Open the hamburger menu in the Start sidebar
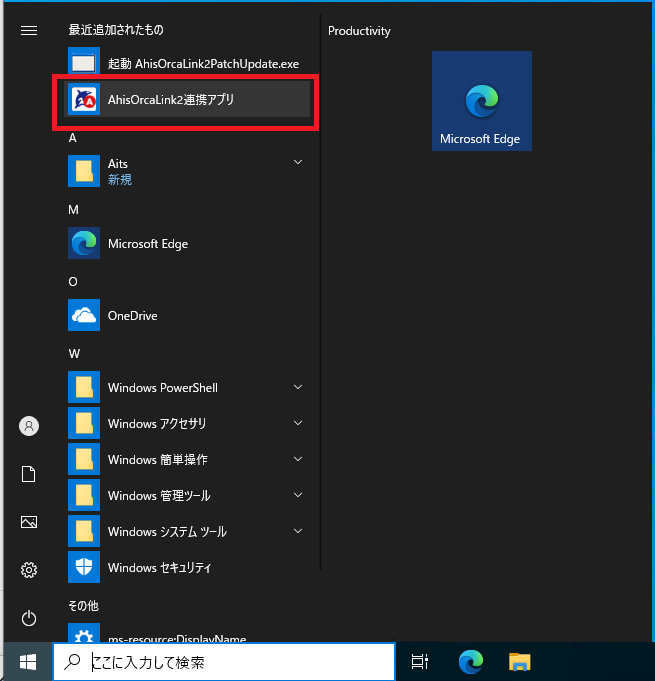Viewport: 655px width, 681px height. (29, 30)
